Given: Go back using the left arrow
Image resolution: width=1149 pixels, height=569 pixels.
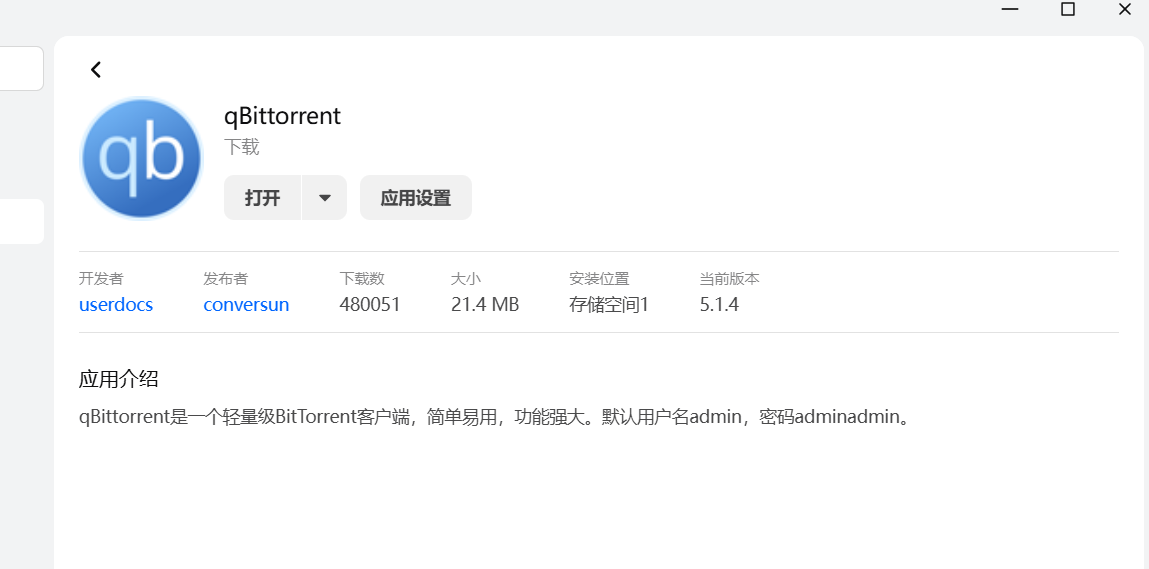Looking at the screenshot, I should pos(96,70).
